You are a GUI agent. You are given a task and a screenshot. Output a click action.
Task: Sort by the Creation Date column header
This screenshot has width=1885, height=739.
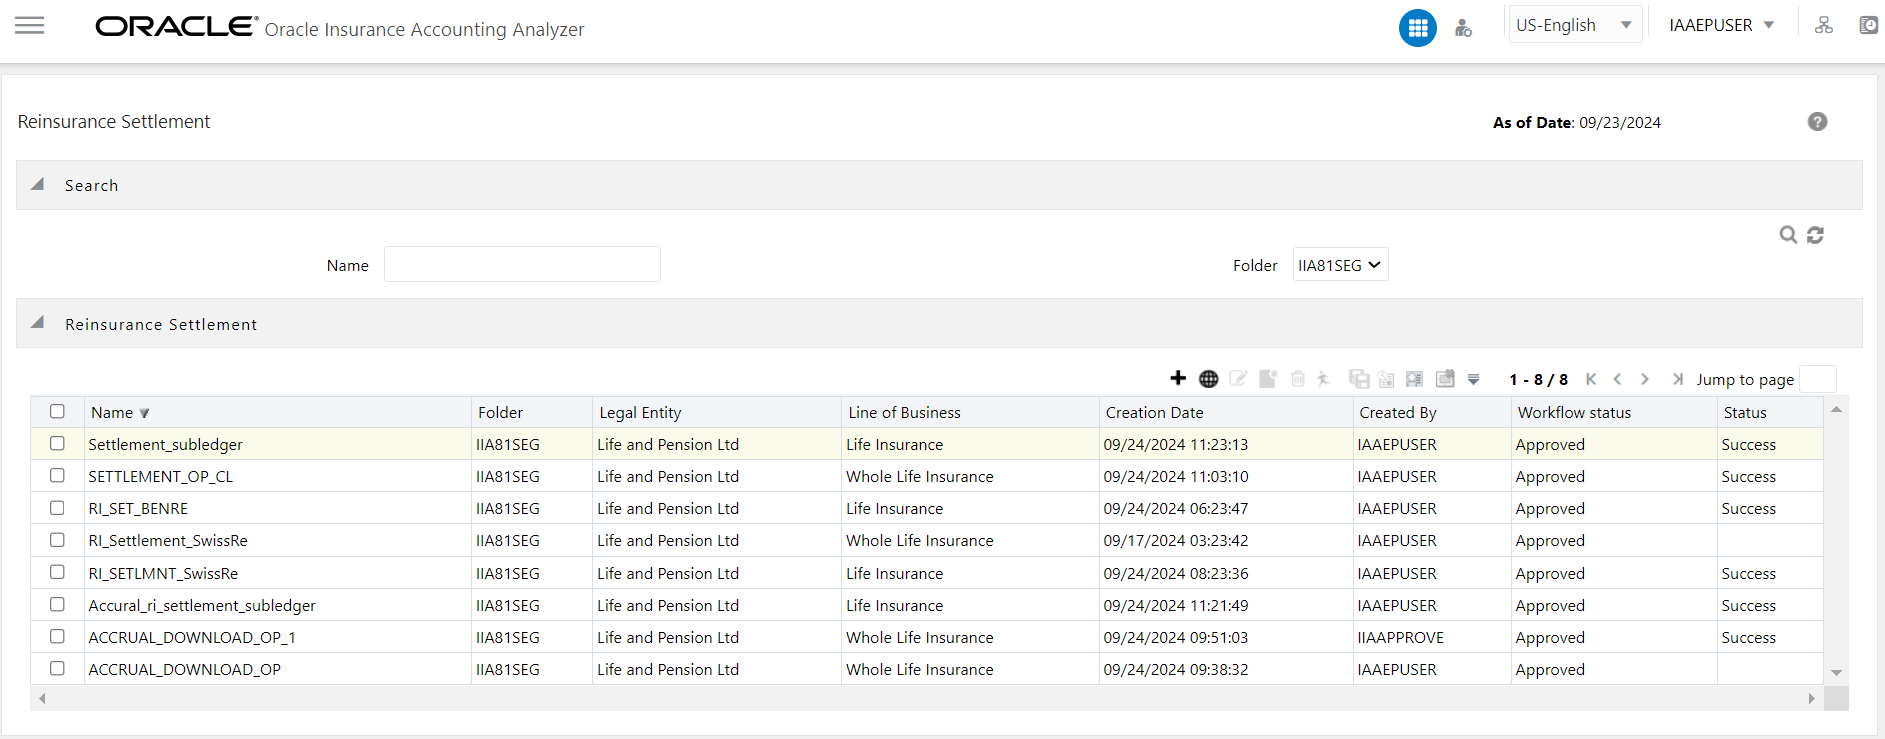(1154, 412)
